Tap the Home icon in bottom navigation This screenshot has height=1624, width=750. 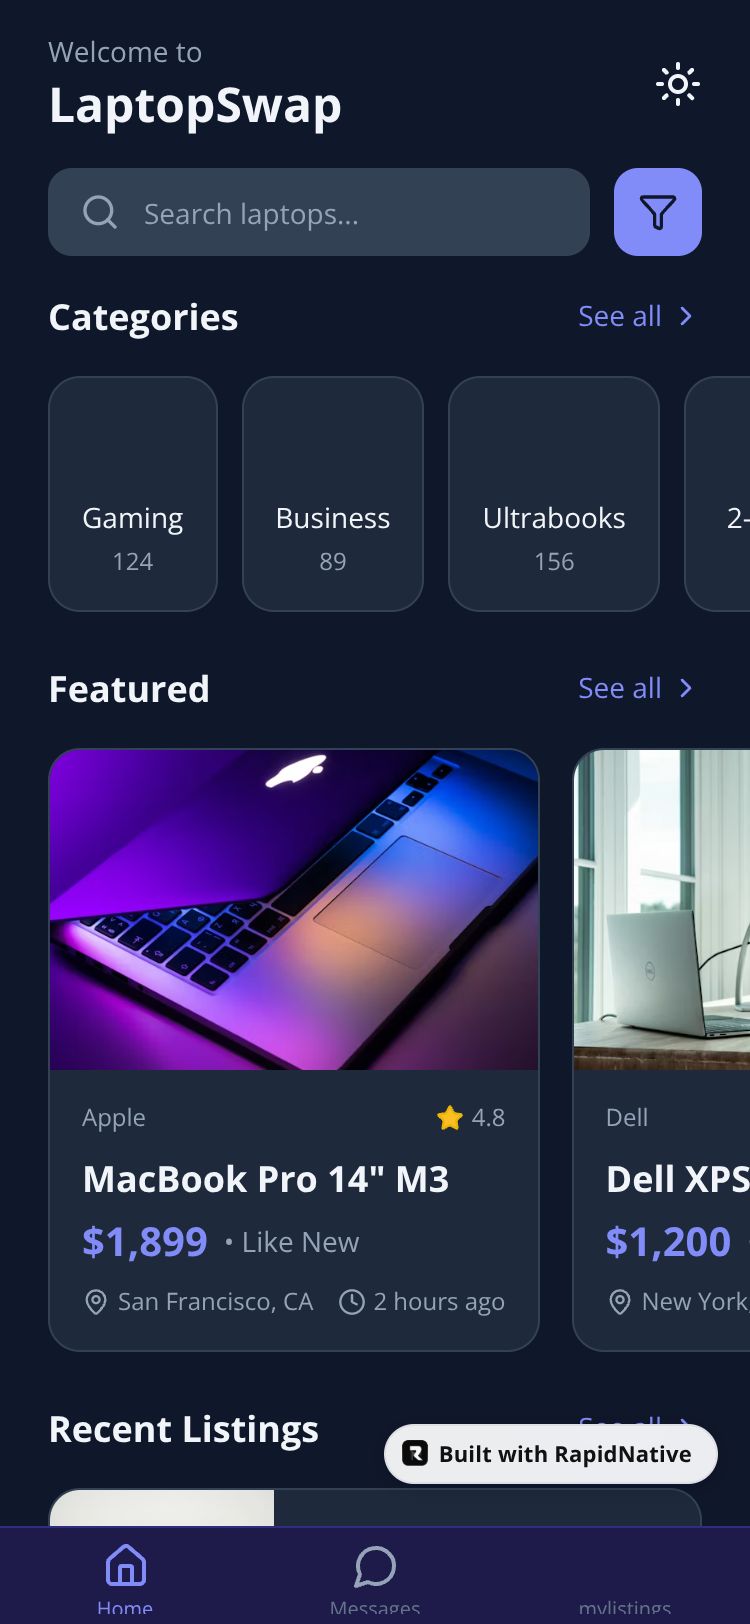126,1565
